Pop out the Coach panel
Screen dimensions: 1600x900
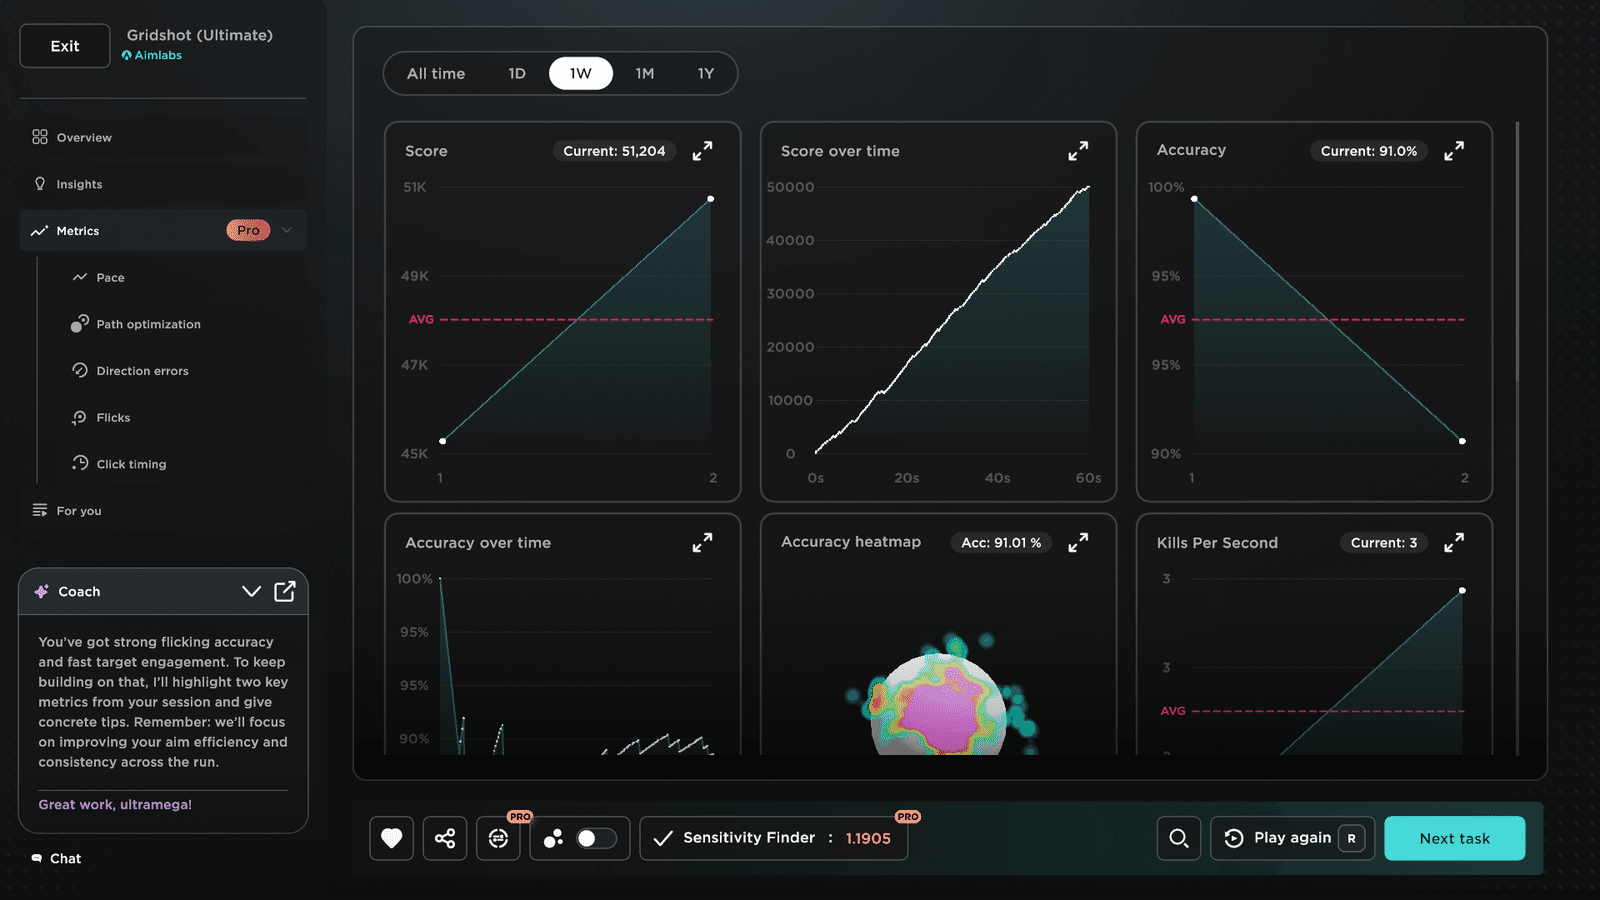point(285,591)
